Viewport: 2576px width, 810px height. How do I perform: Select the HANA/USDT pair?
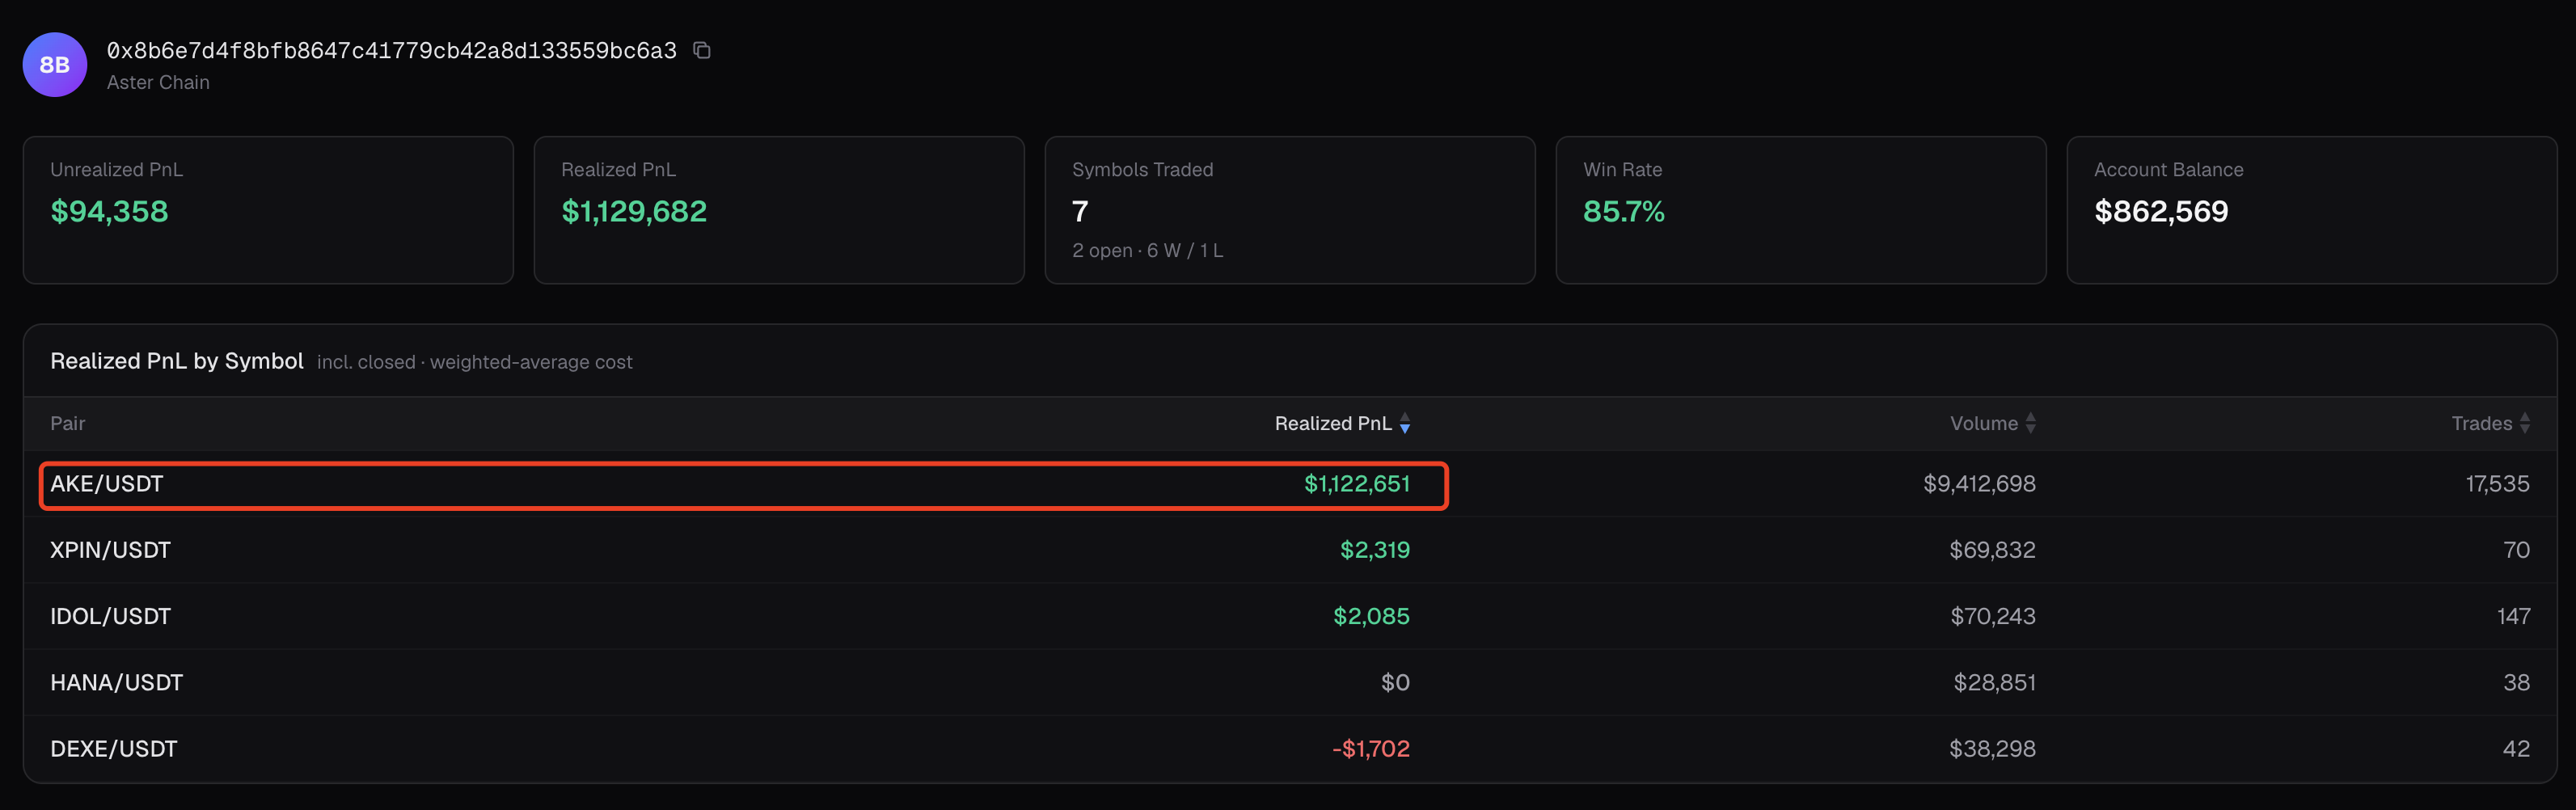point(1290,682)
